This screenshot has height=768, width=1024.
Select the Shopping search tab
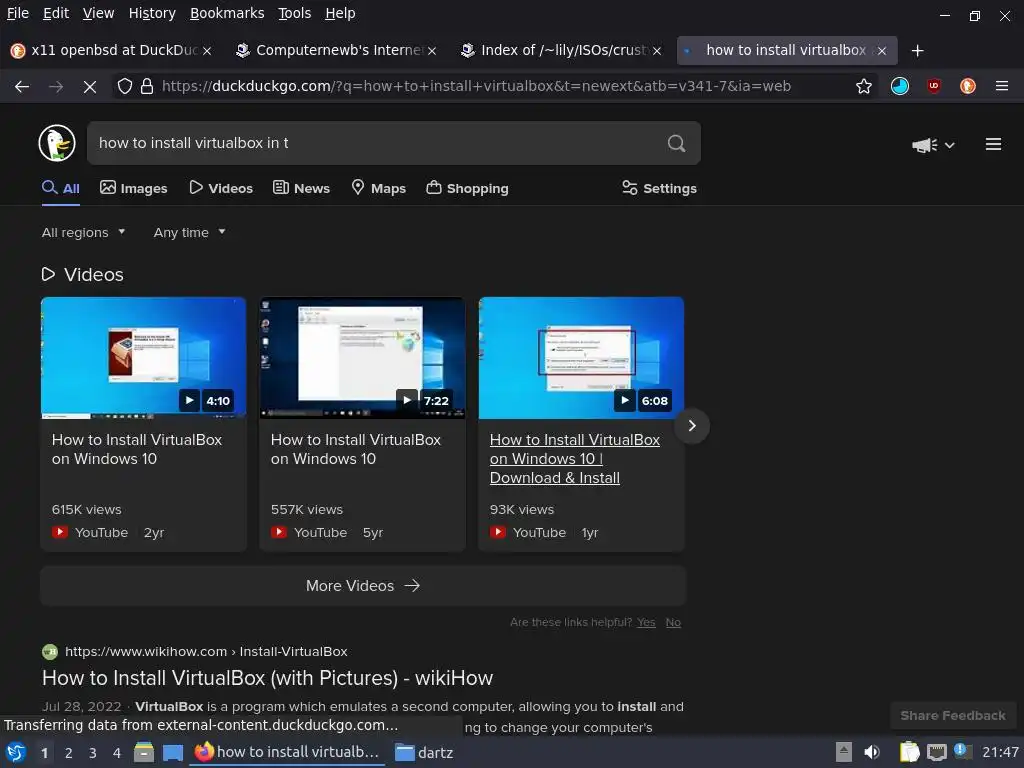click(x=467, y=189)
